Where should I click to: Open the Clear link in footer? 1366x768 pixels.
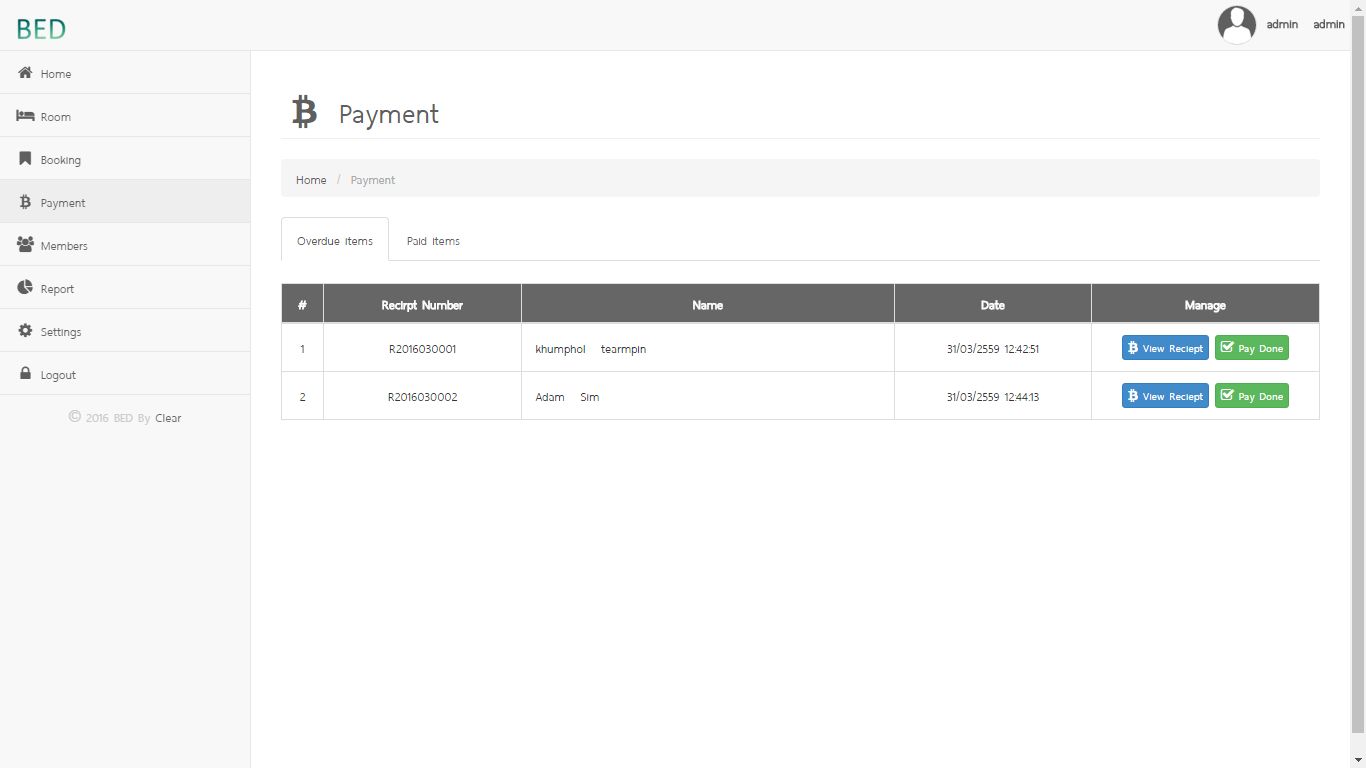click(x=168, y=418)
